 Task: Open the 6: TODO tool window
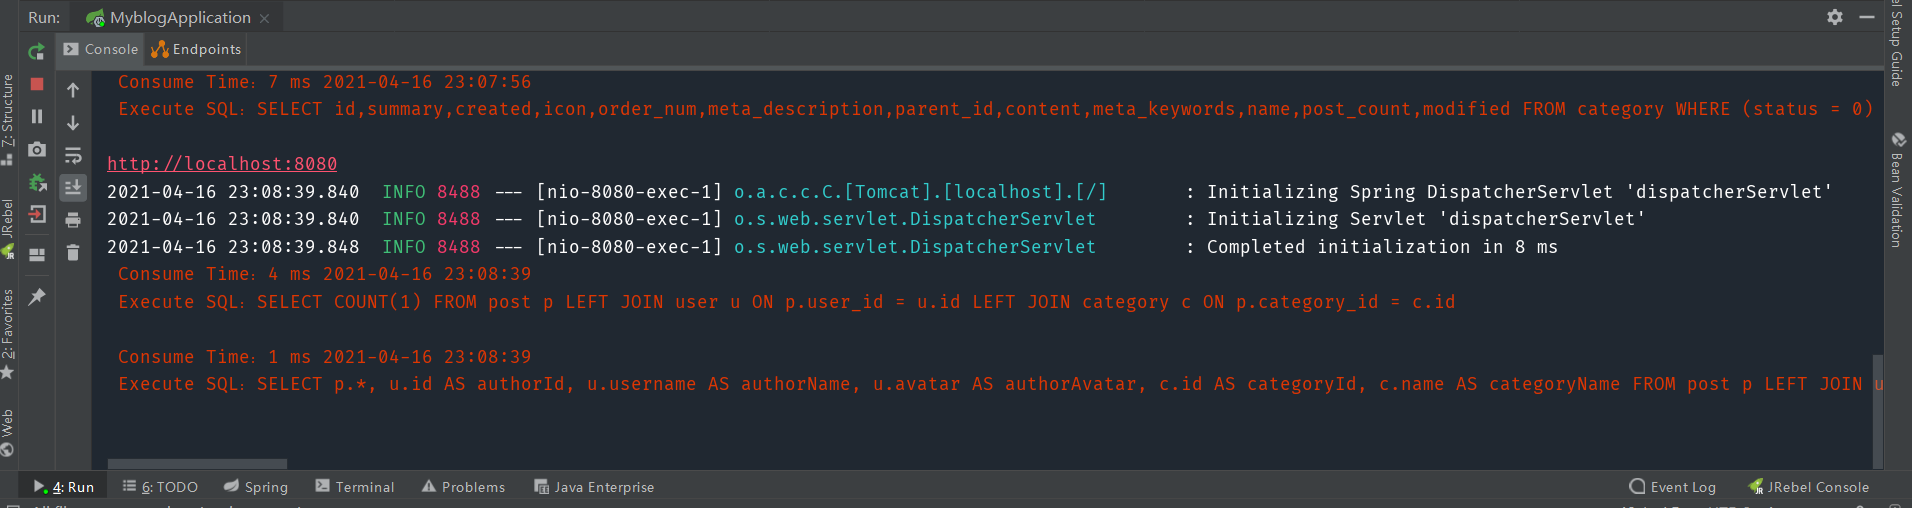160,487
